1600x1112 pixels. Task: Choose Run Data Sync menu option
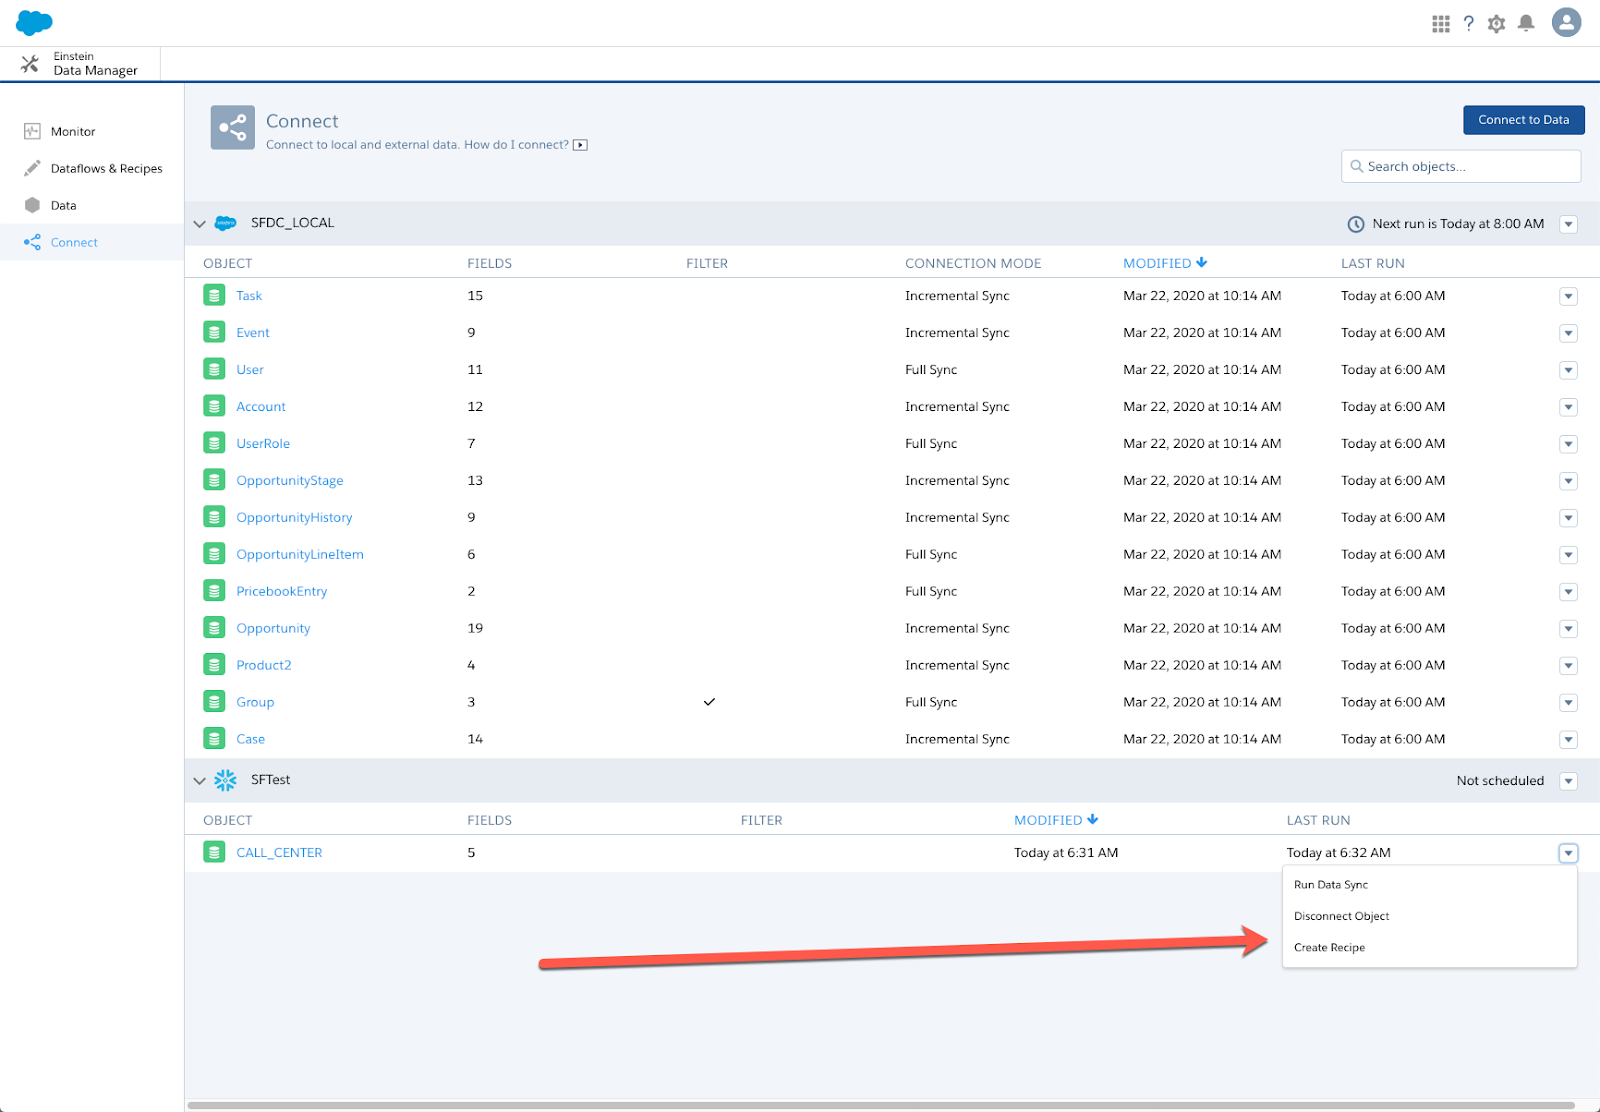pyautogui.click(x=1330, y=885)
